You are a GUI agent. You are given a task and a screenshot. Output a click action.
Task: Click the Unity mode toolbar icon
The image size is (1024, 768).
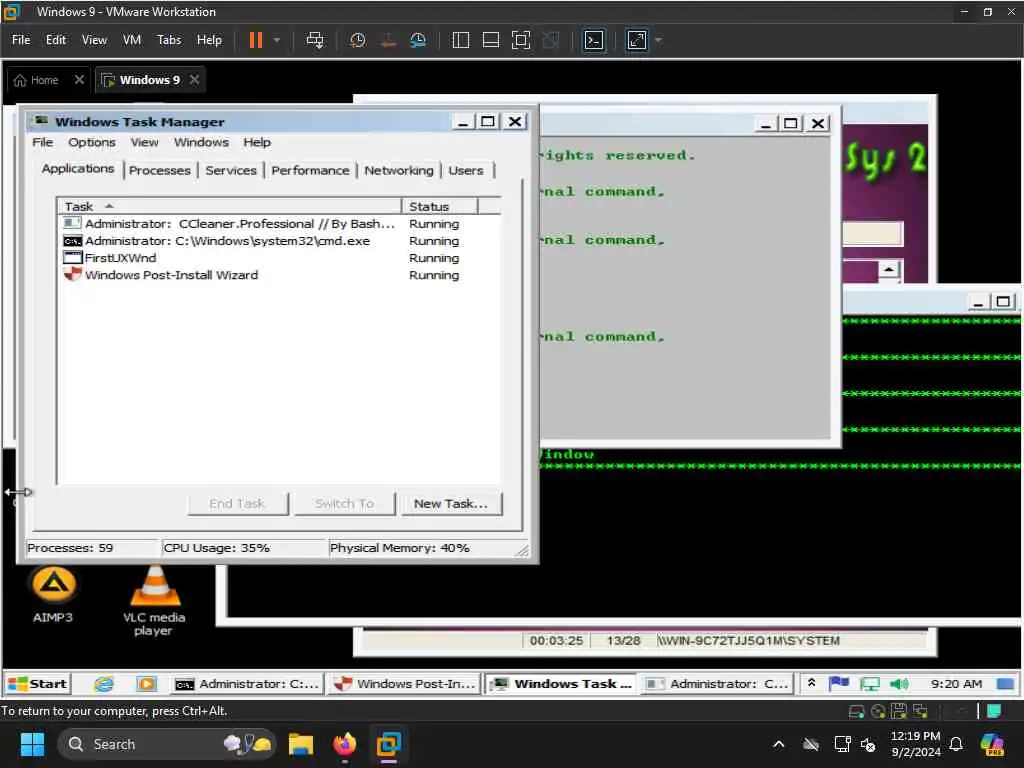(x=551, y=40)
